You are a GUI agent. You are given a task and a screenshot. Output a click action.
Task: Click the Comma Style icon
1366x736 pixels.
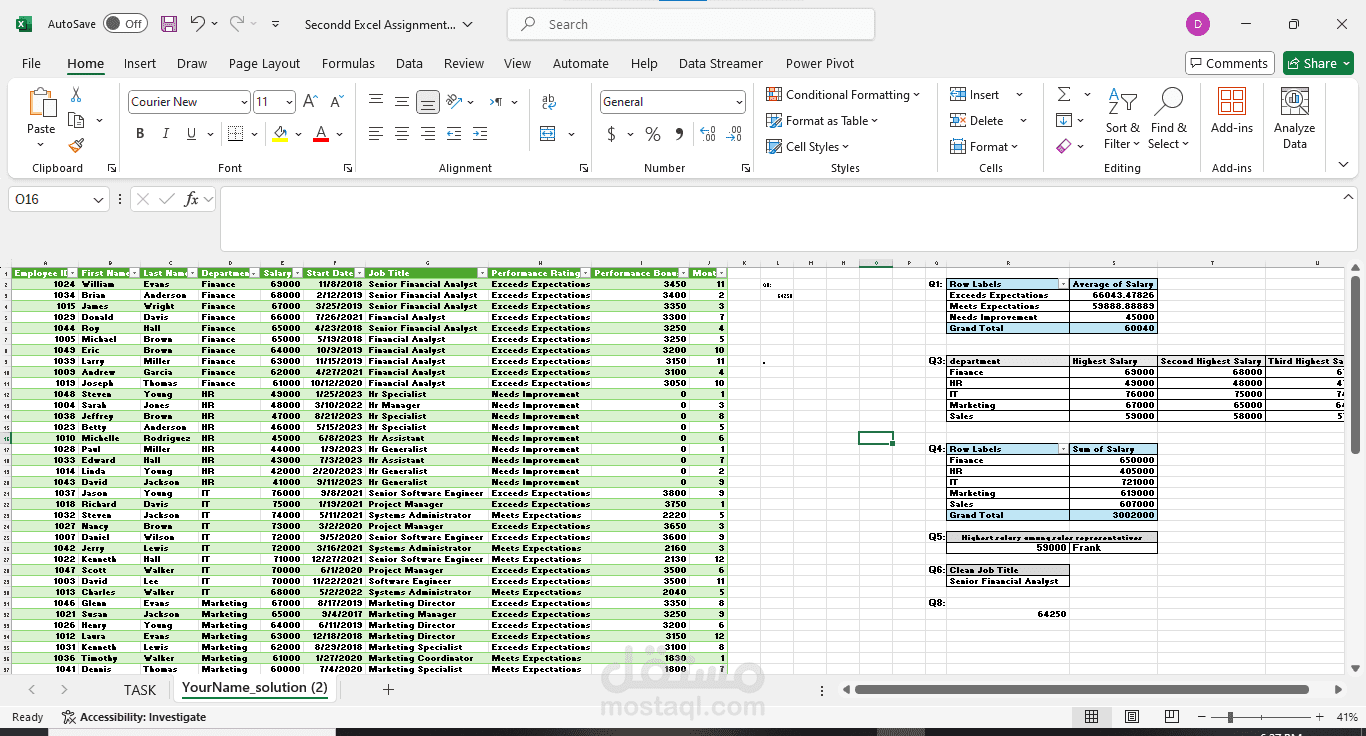coord(679,134)
